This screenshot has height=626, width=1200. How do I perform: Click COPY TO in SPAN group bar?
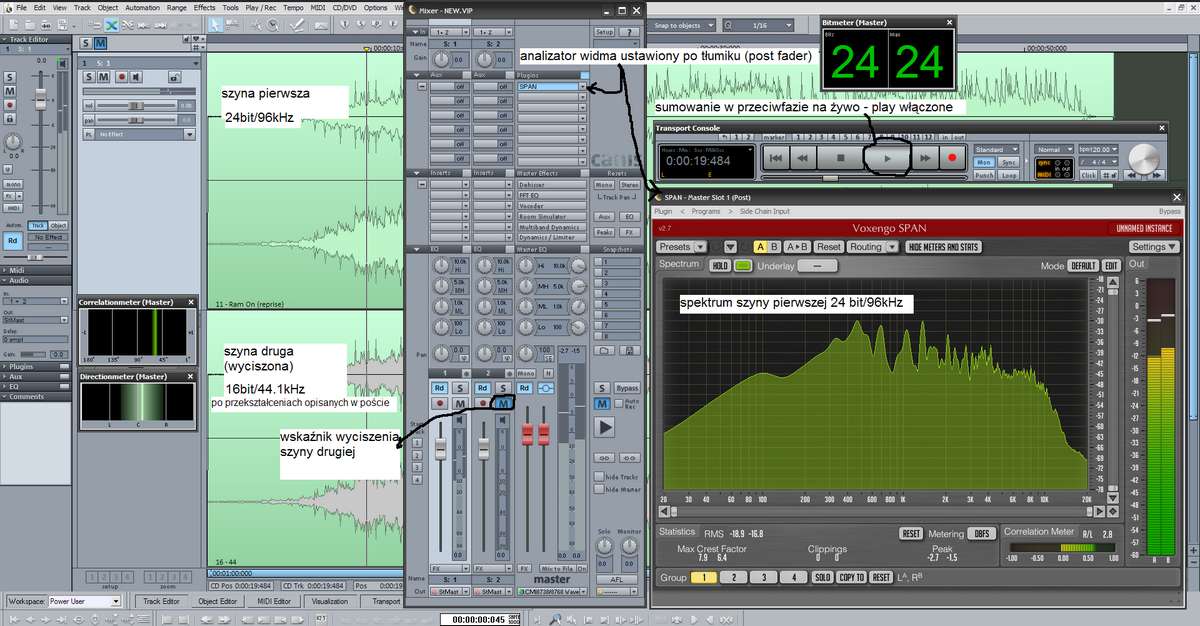click(851, 577)
